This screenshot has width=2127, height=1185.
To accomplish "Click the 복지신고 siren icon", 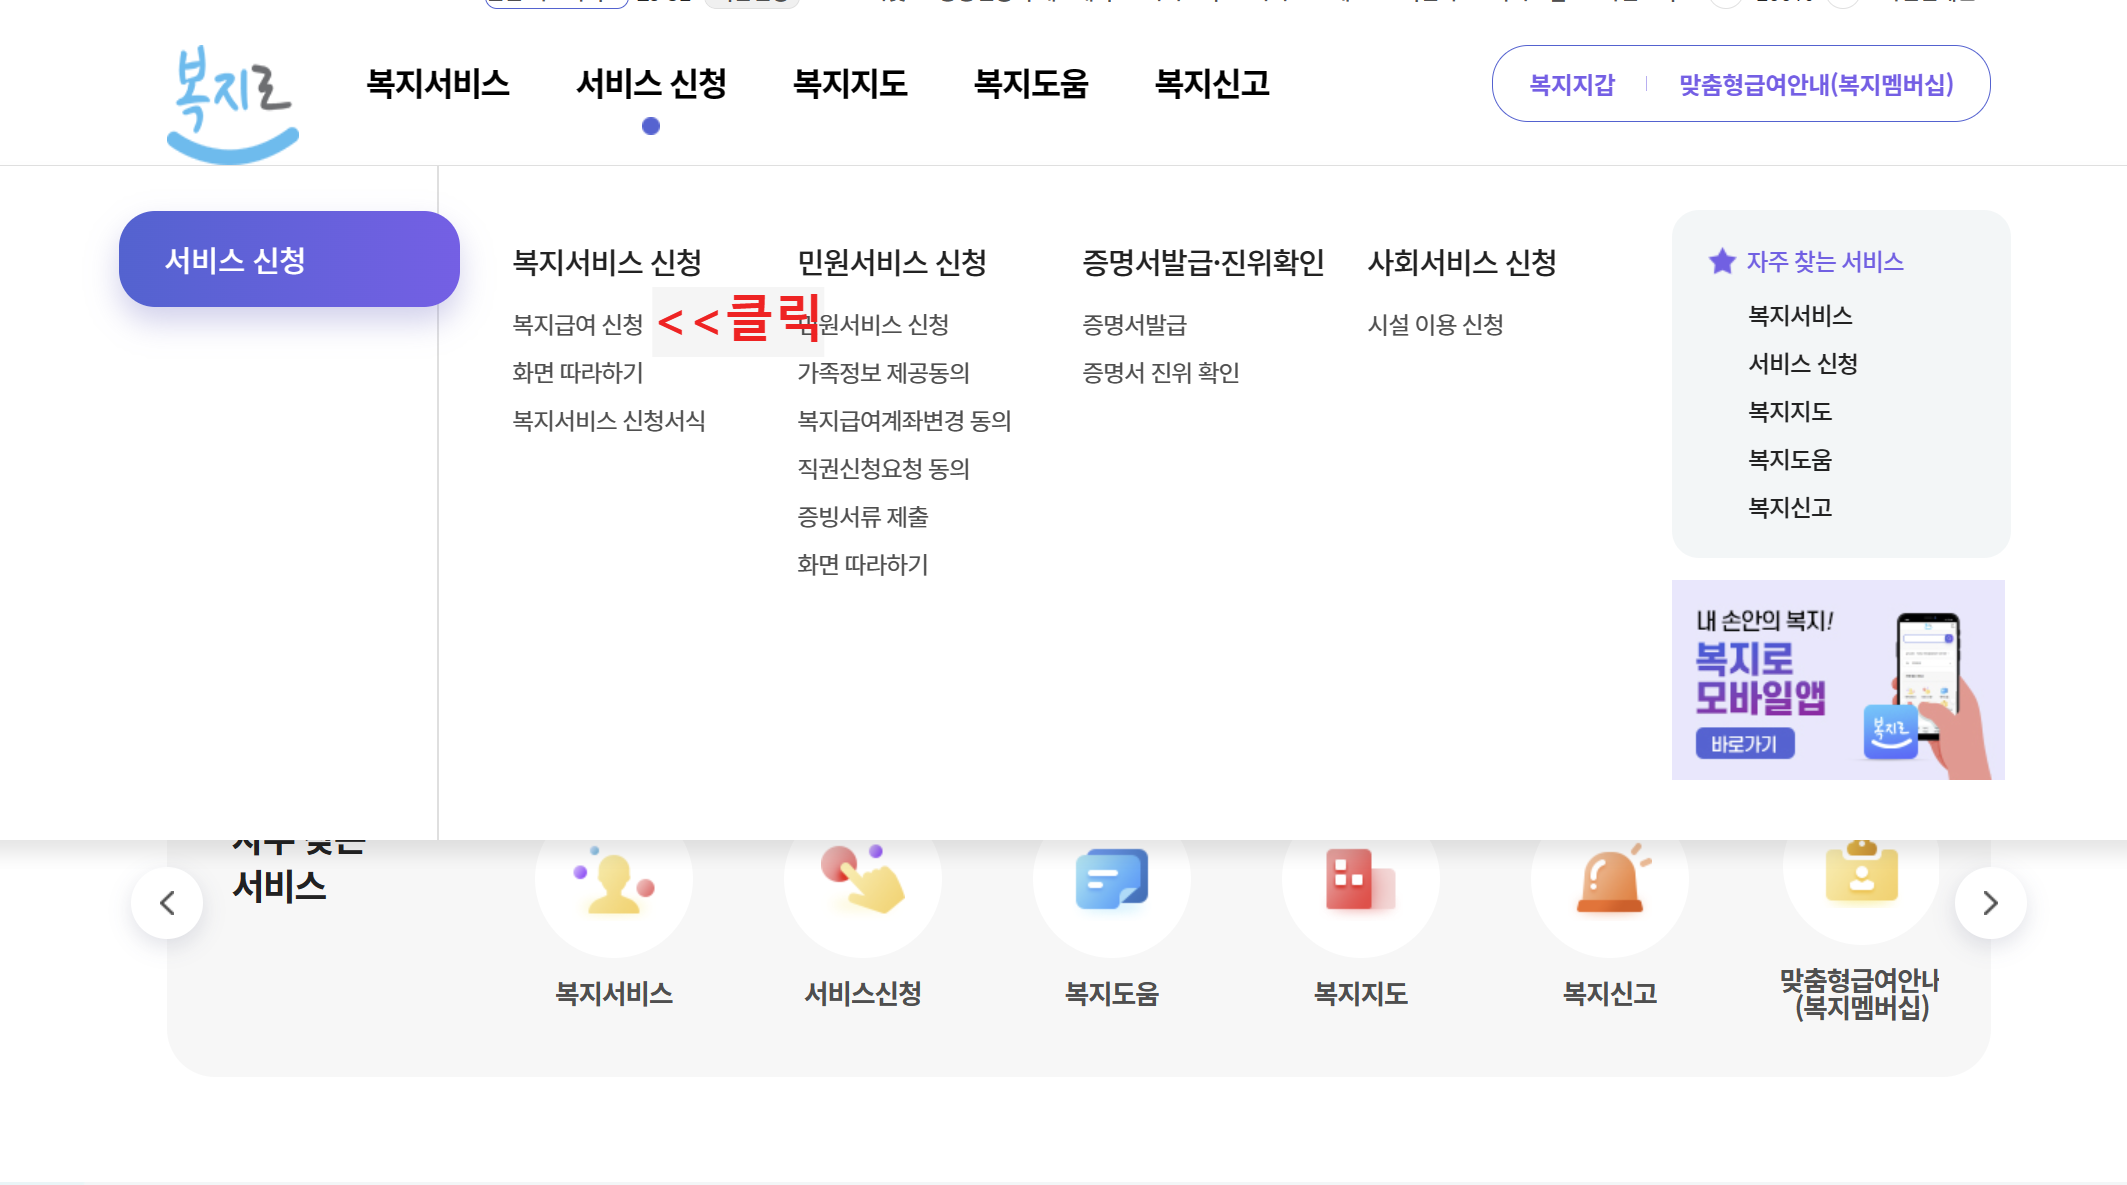I will [x=1609, y=880].
